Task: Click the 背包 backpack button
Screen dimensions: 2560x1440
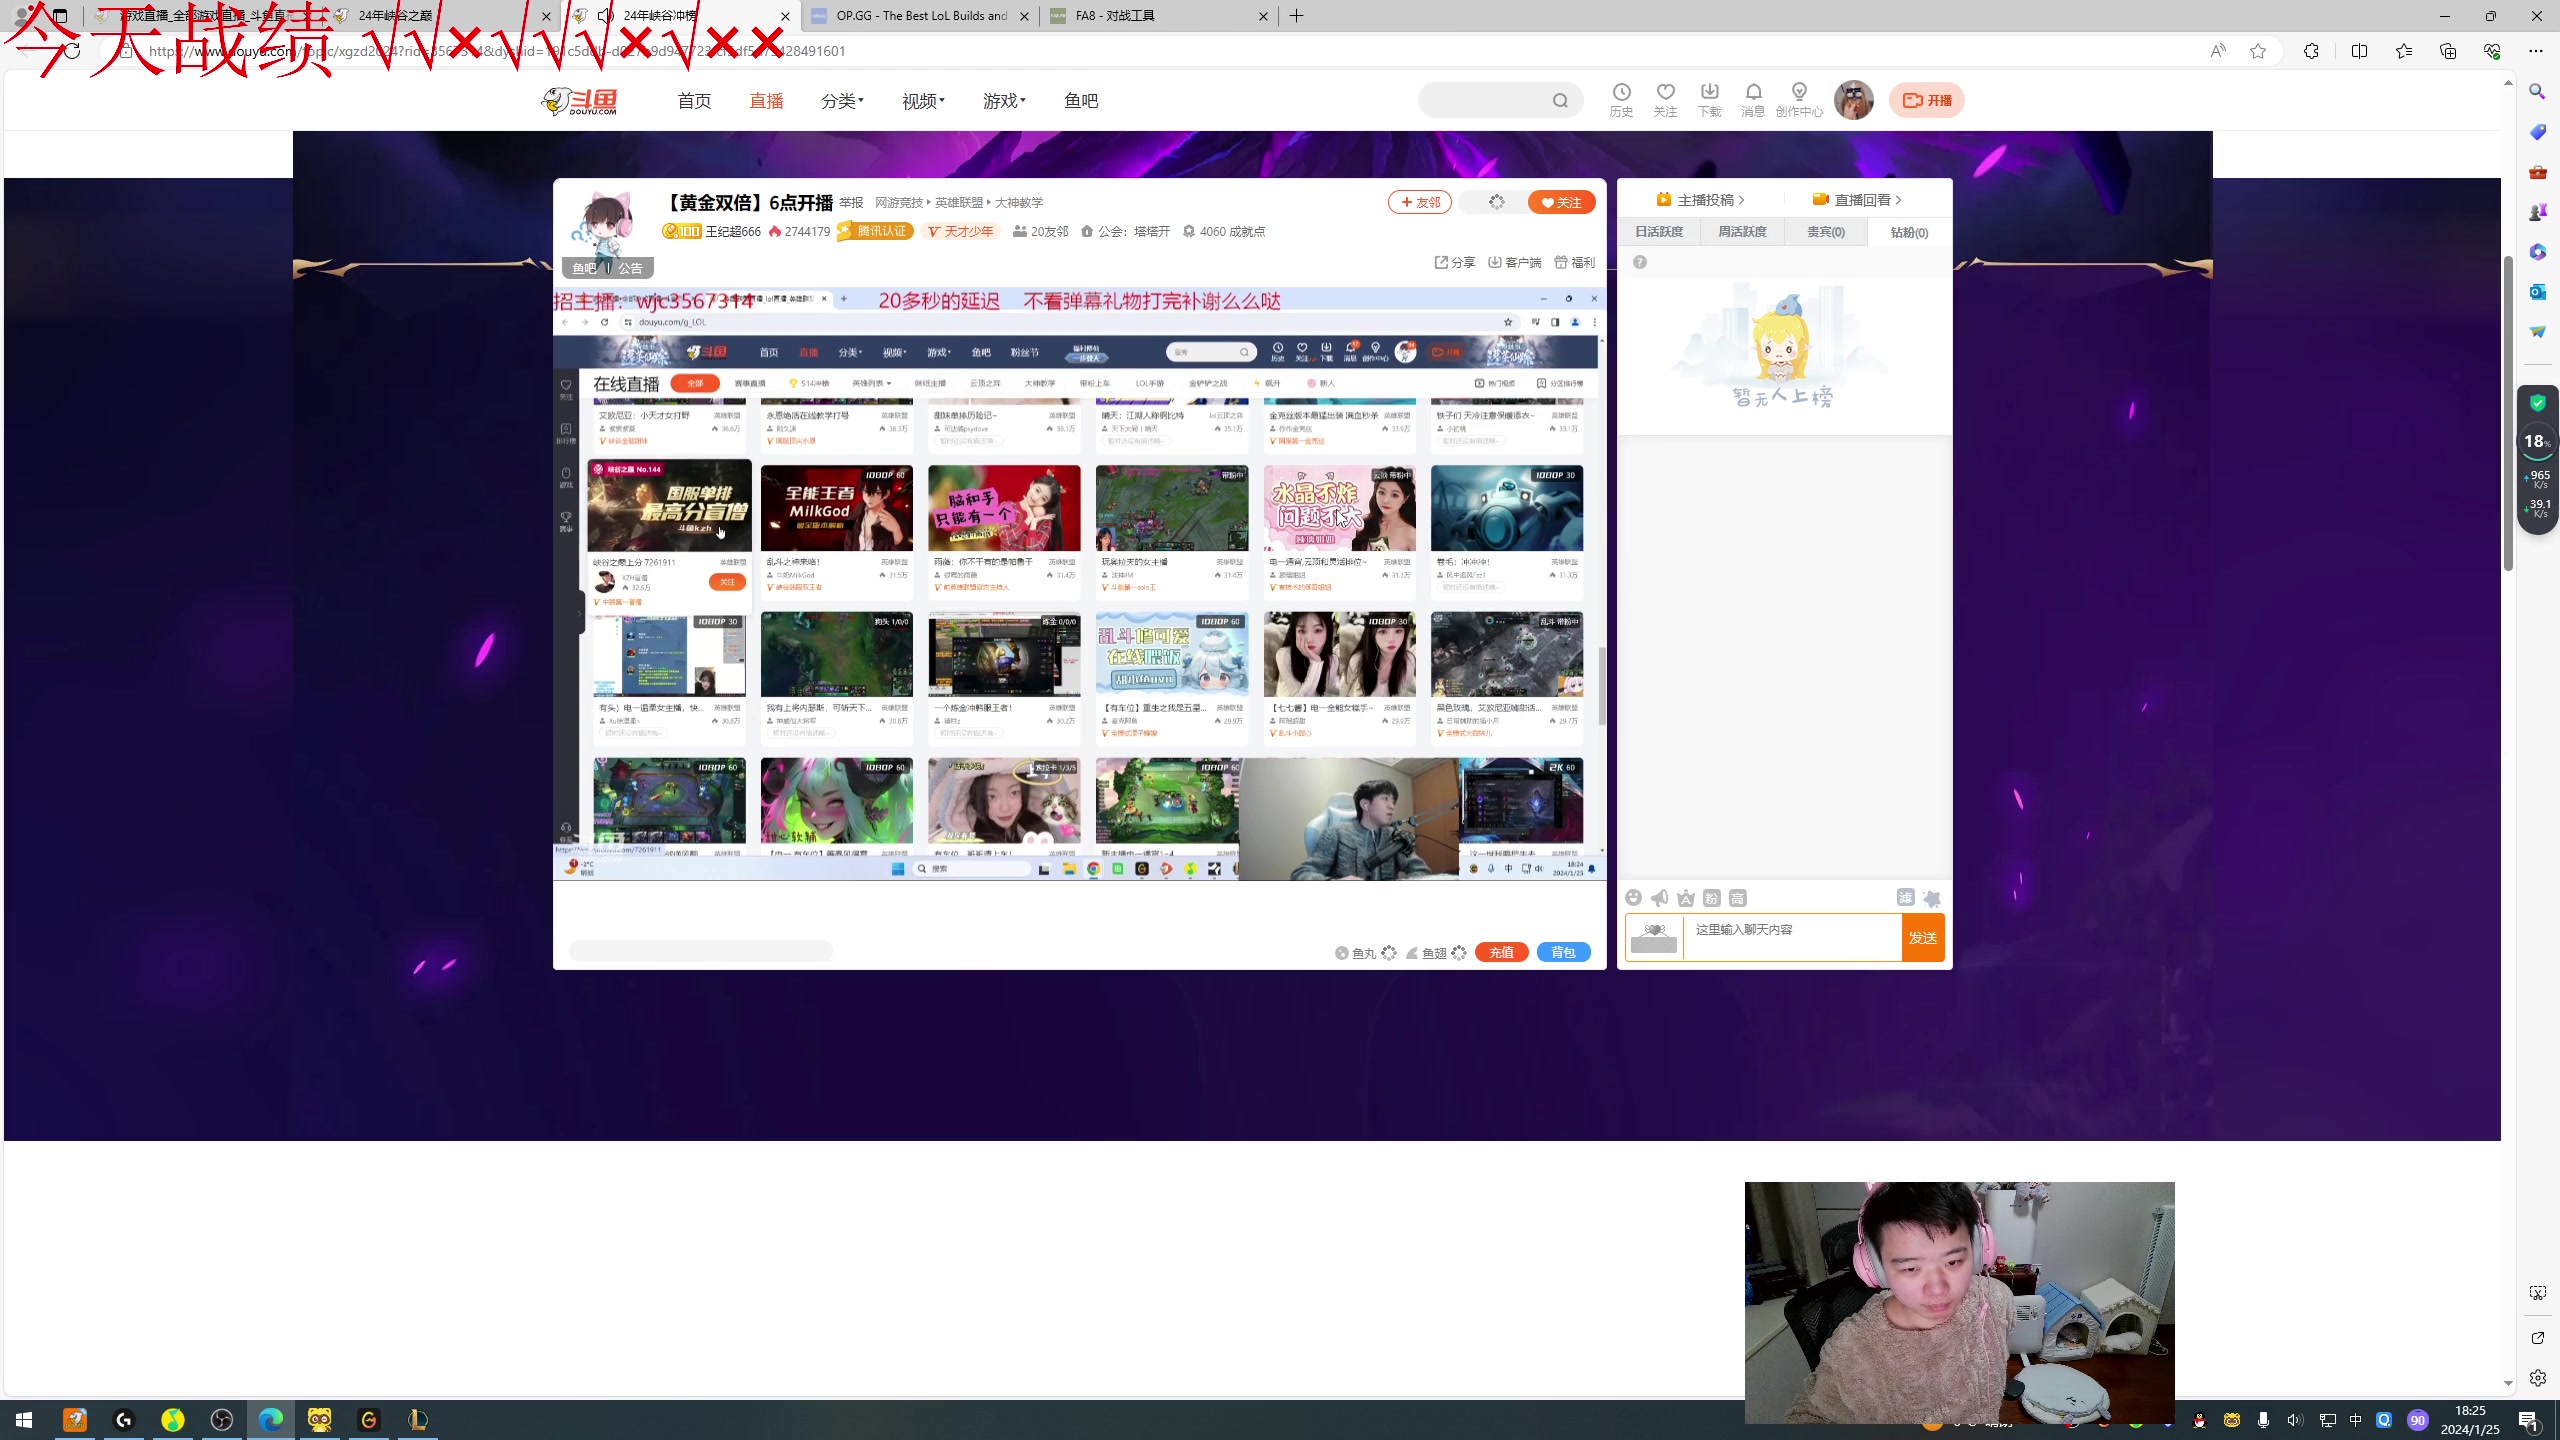Action: 1564,953
